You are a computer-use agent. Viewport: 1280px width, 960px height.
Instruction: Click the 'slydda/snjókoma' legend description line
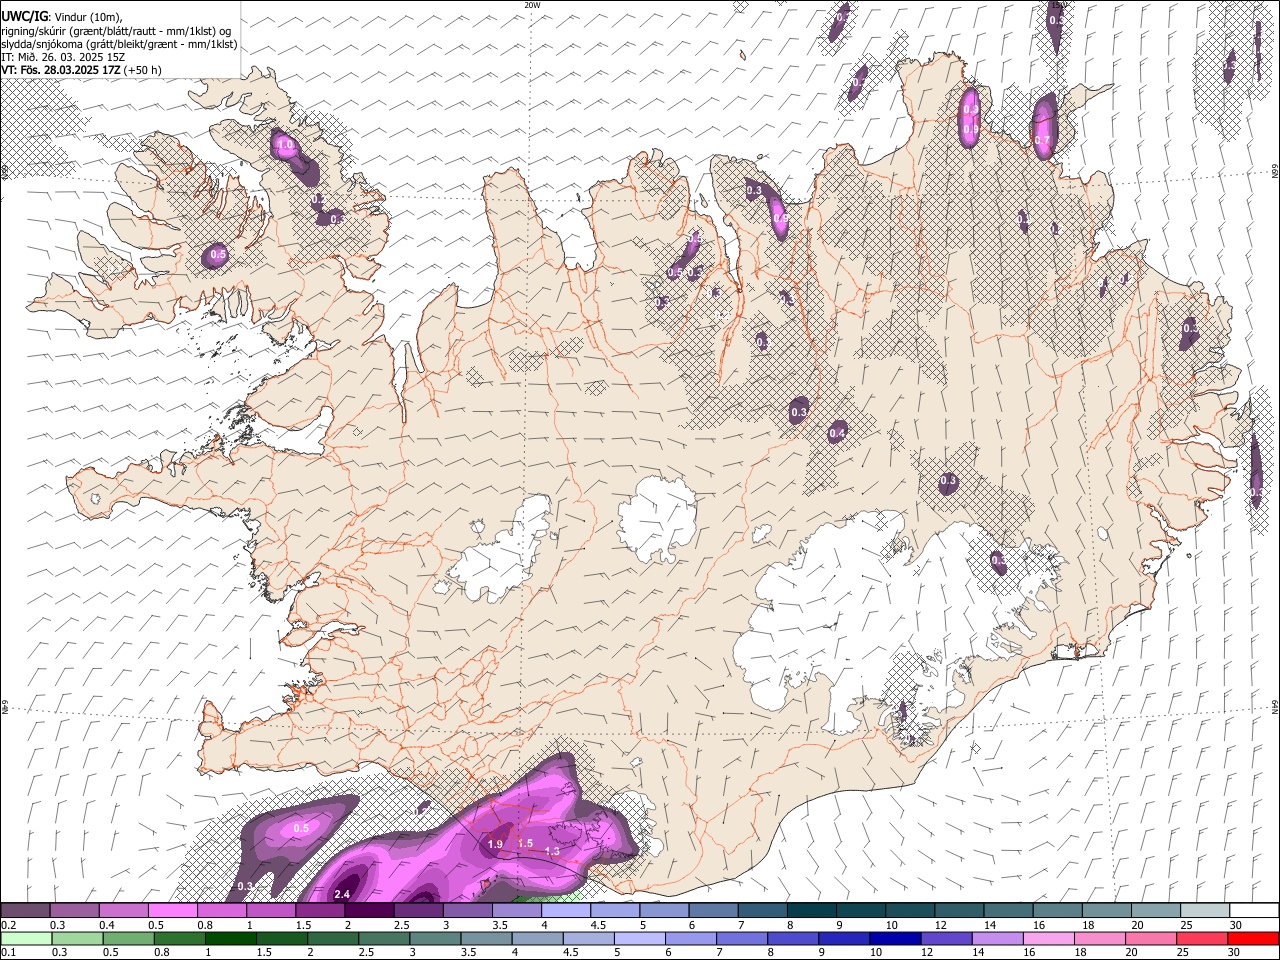pyautogui.click(x=119, y=44)
